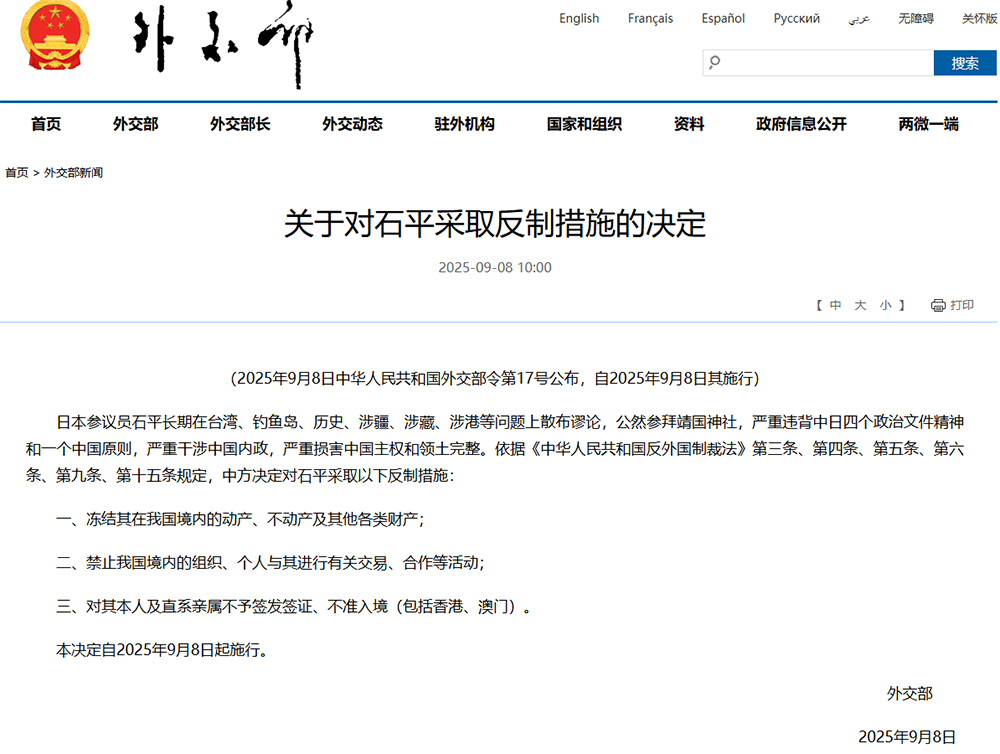Open the 无障碍 accessibility mode
Viewport: 1000px width, 754px height.
pyautogui.click(x=916, y=18)
